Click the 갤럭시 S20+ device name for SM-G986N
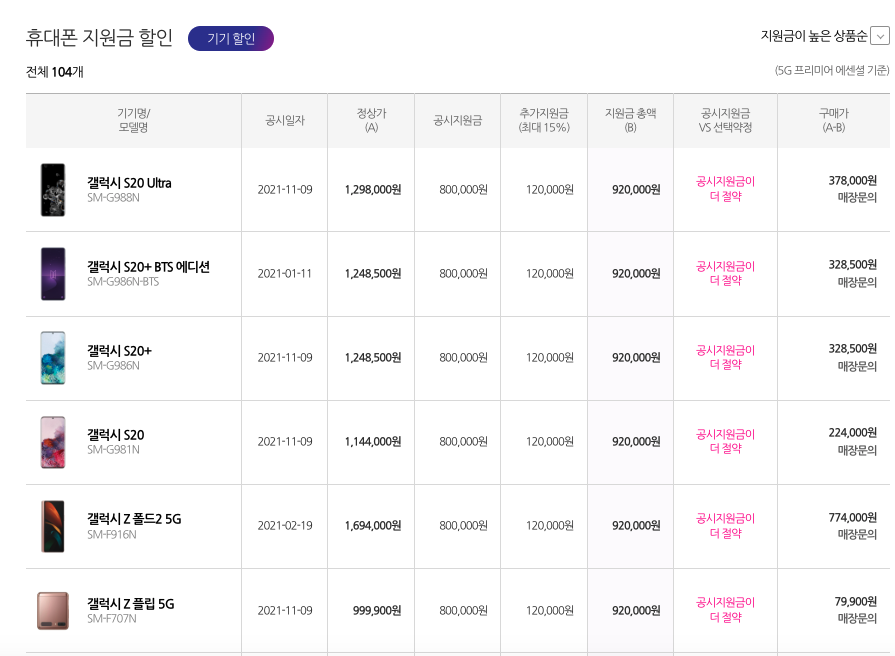 pos(119,351)
